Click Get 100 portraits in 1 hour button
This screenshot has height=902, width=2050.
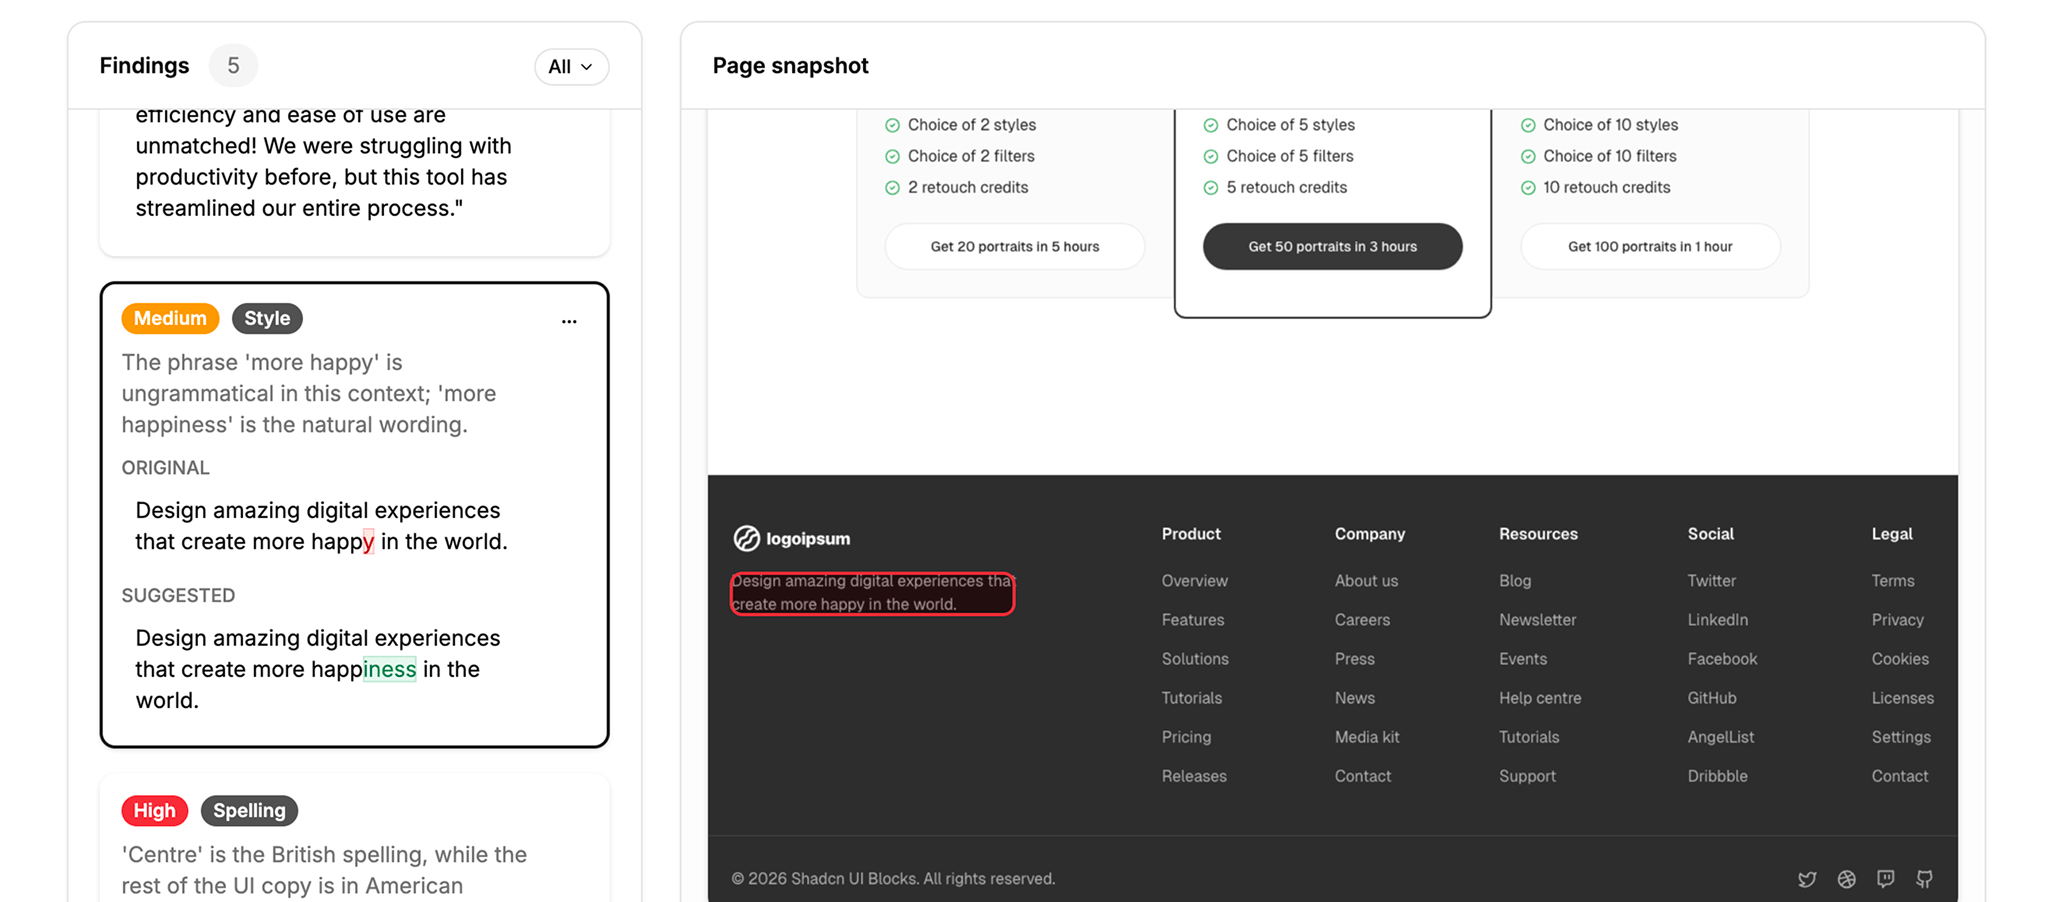point(1650,246)
